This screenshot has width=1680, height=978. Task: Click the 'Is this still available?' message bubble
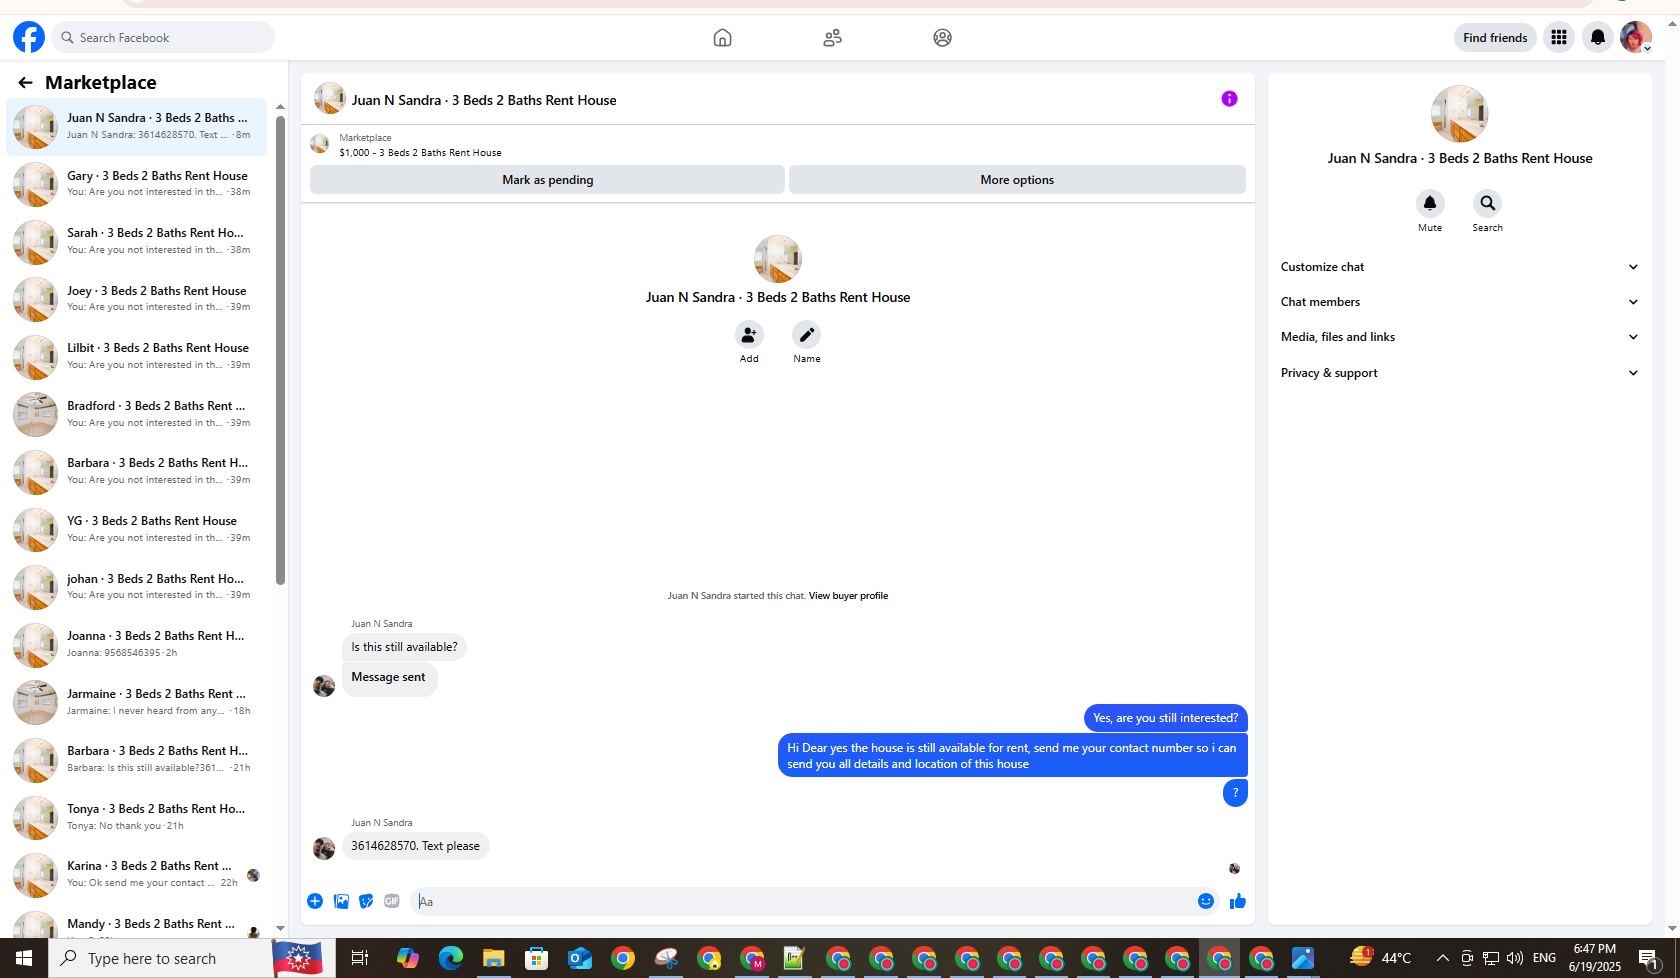(x=404, y=647)
